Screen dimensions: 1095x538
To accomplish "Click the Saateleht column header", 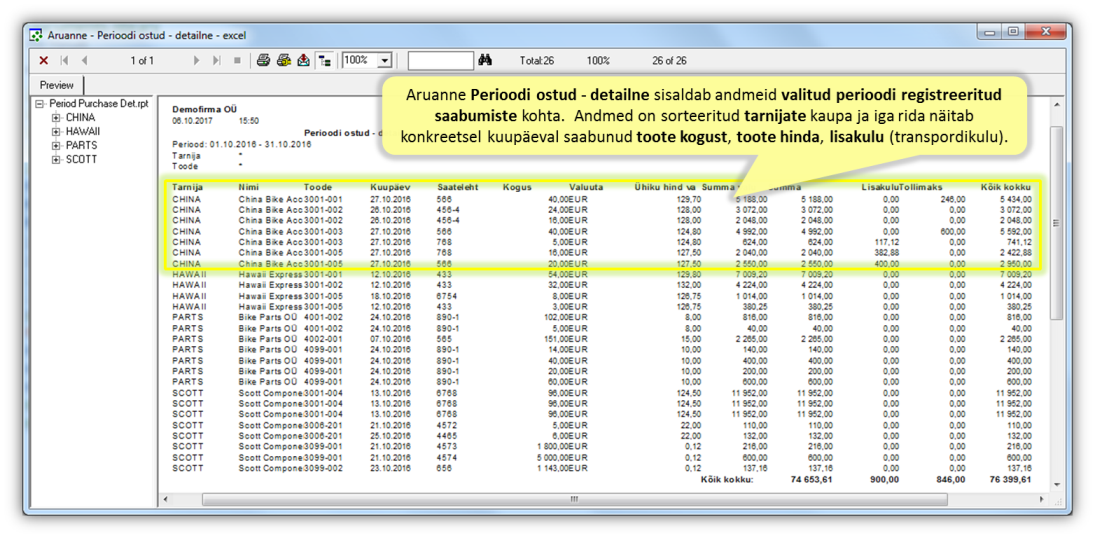I will tap(457, 187).
